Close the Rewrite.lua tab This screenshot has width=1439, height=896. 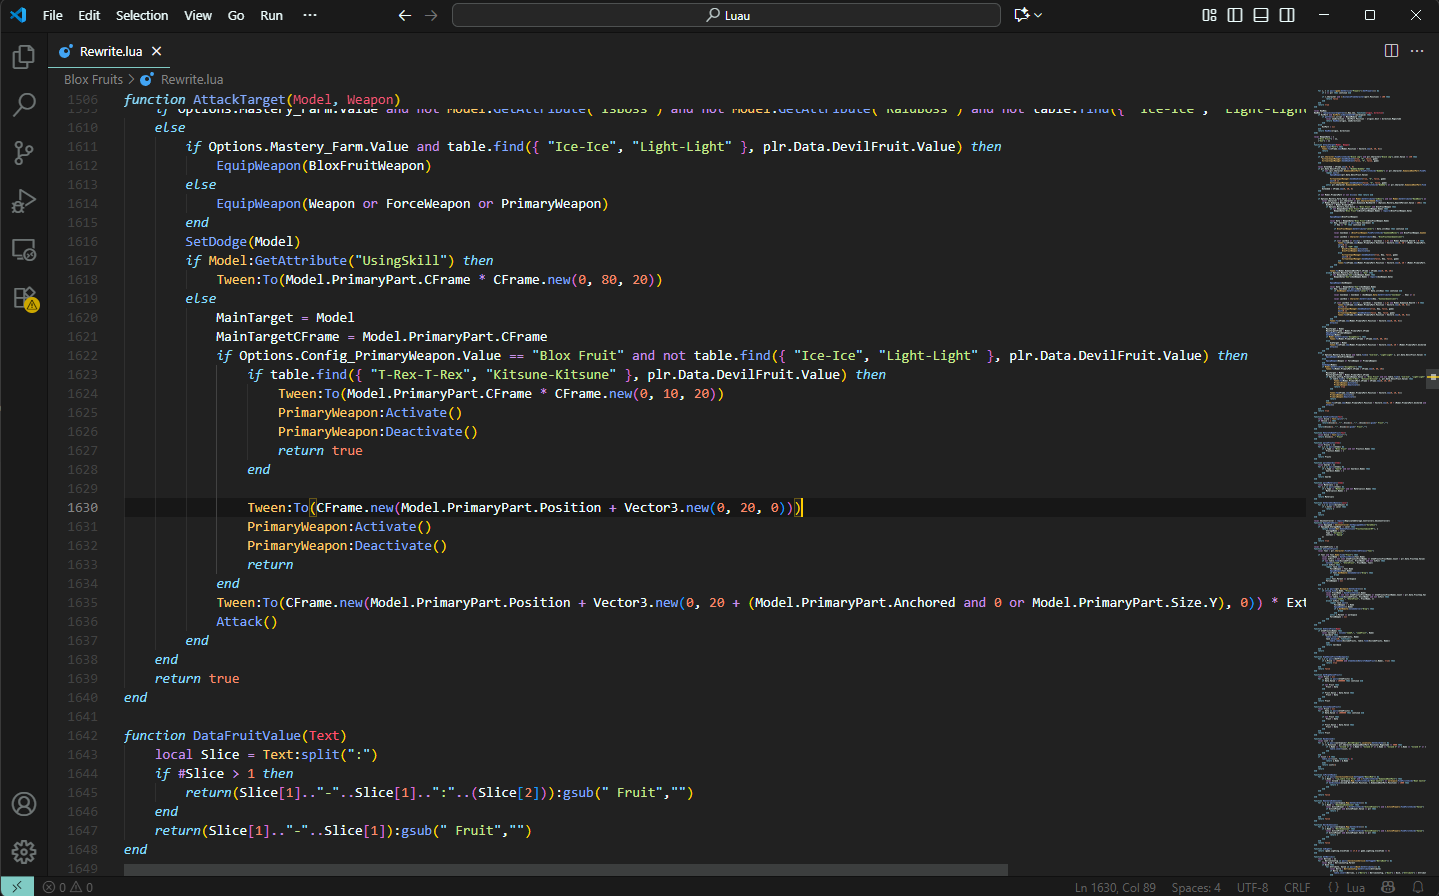pos(157,51)
